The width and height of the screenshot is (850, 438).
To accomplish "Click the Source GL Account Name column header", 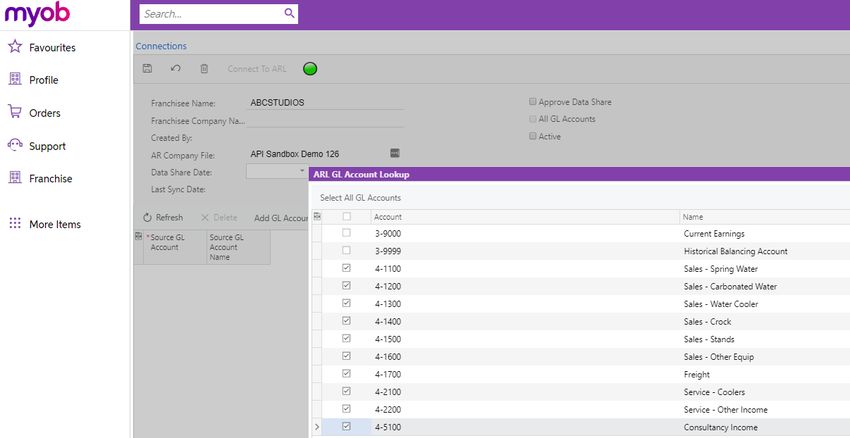I will click(x=238, y=247).
